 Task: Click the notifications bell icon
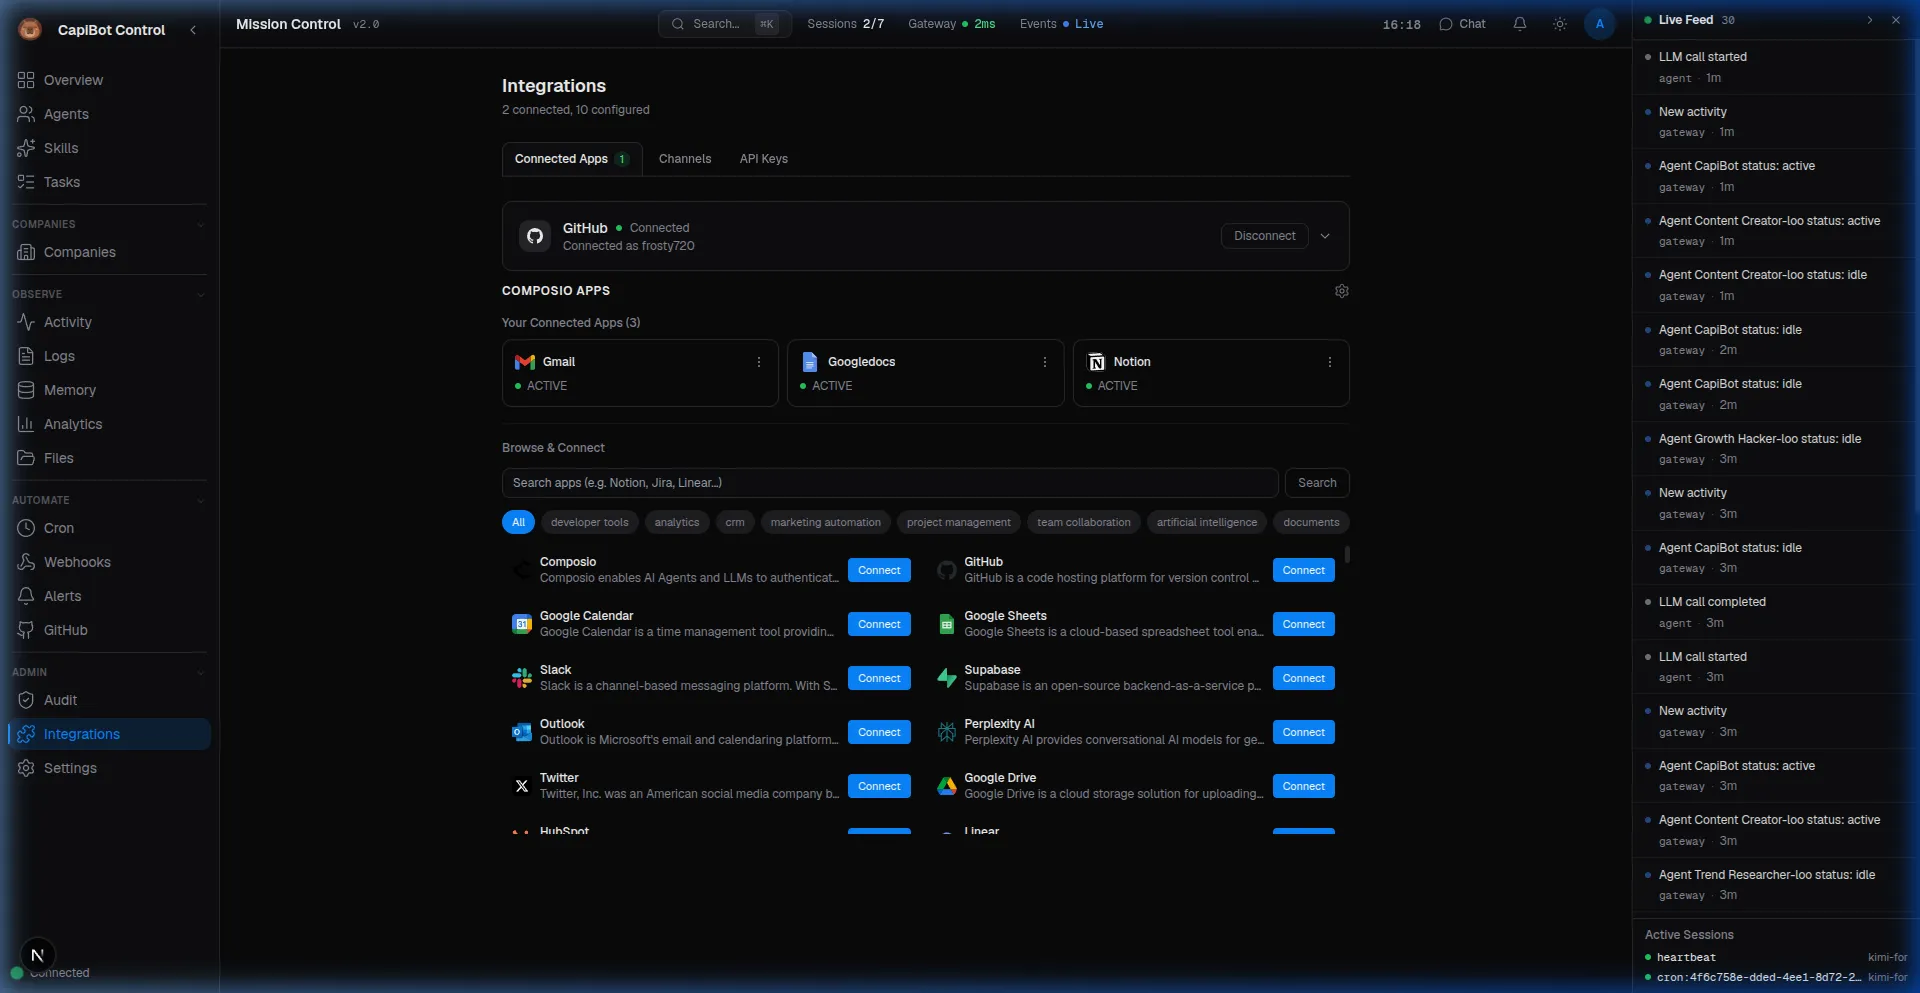coord(1519,24)
